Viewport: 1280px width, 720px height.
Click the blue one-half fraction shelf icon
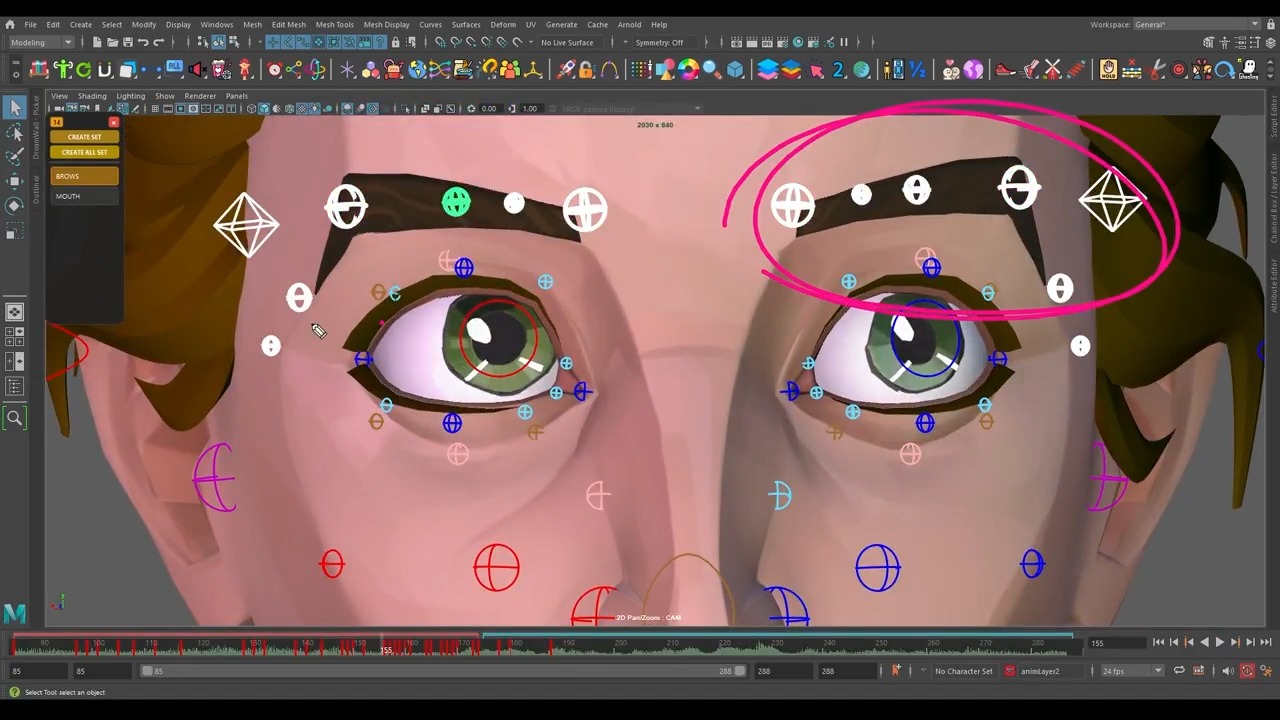[x=917, y=69]
